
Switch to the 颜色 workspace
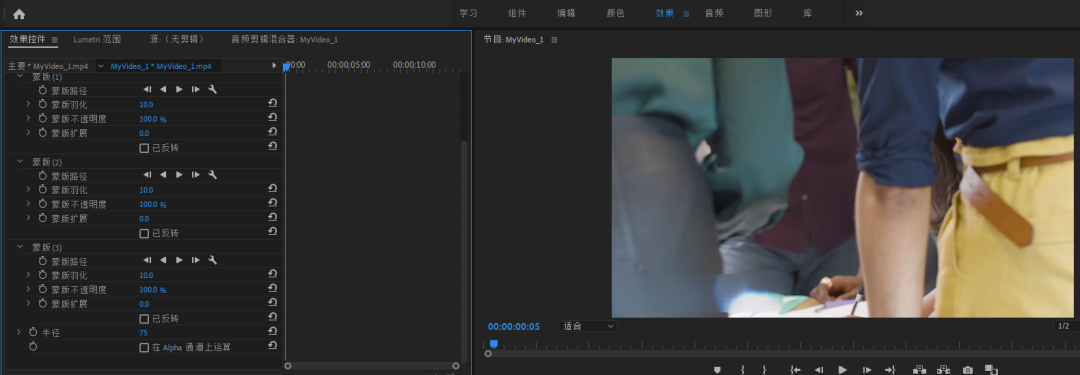click(x=615, y=13)
